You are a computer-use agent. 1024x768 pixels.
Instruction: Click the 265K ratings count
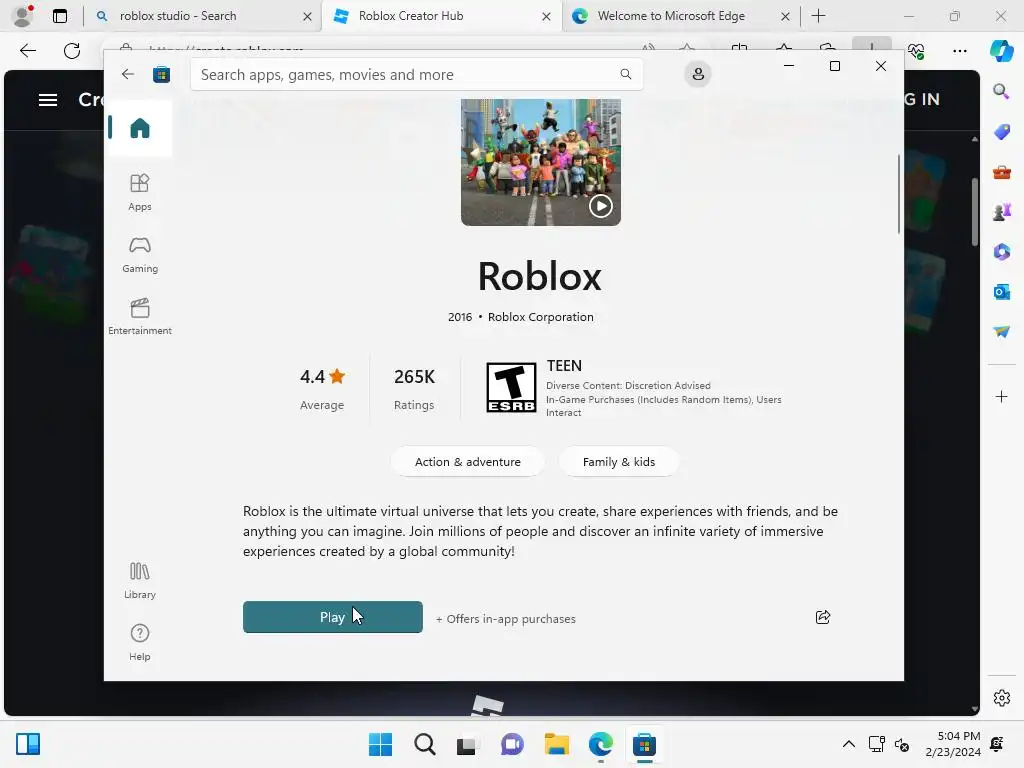(x=414, y=377)
